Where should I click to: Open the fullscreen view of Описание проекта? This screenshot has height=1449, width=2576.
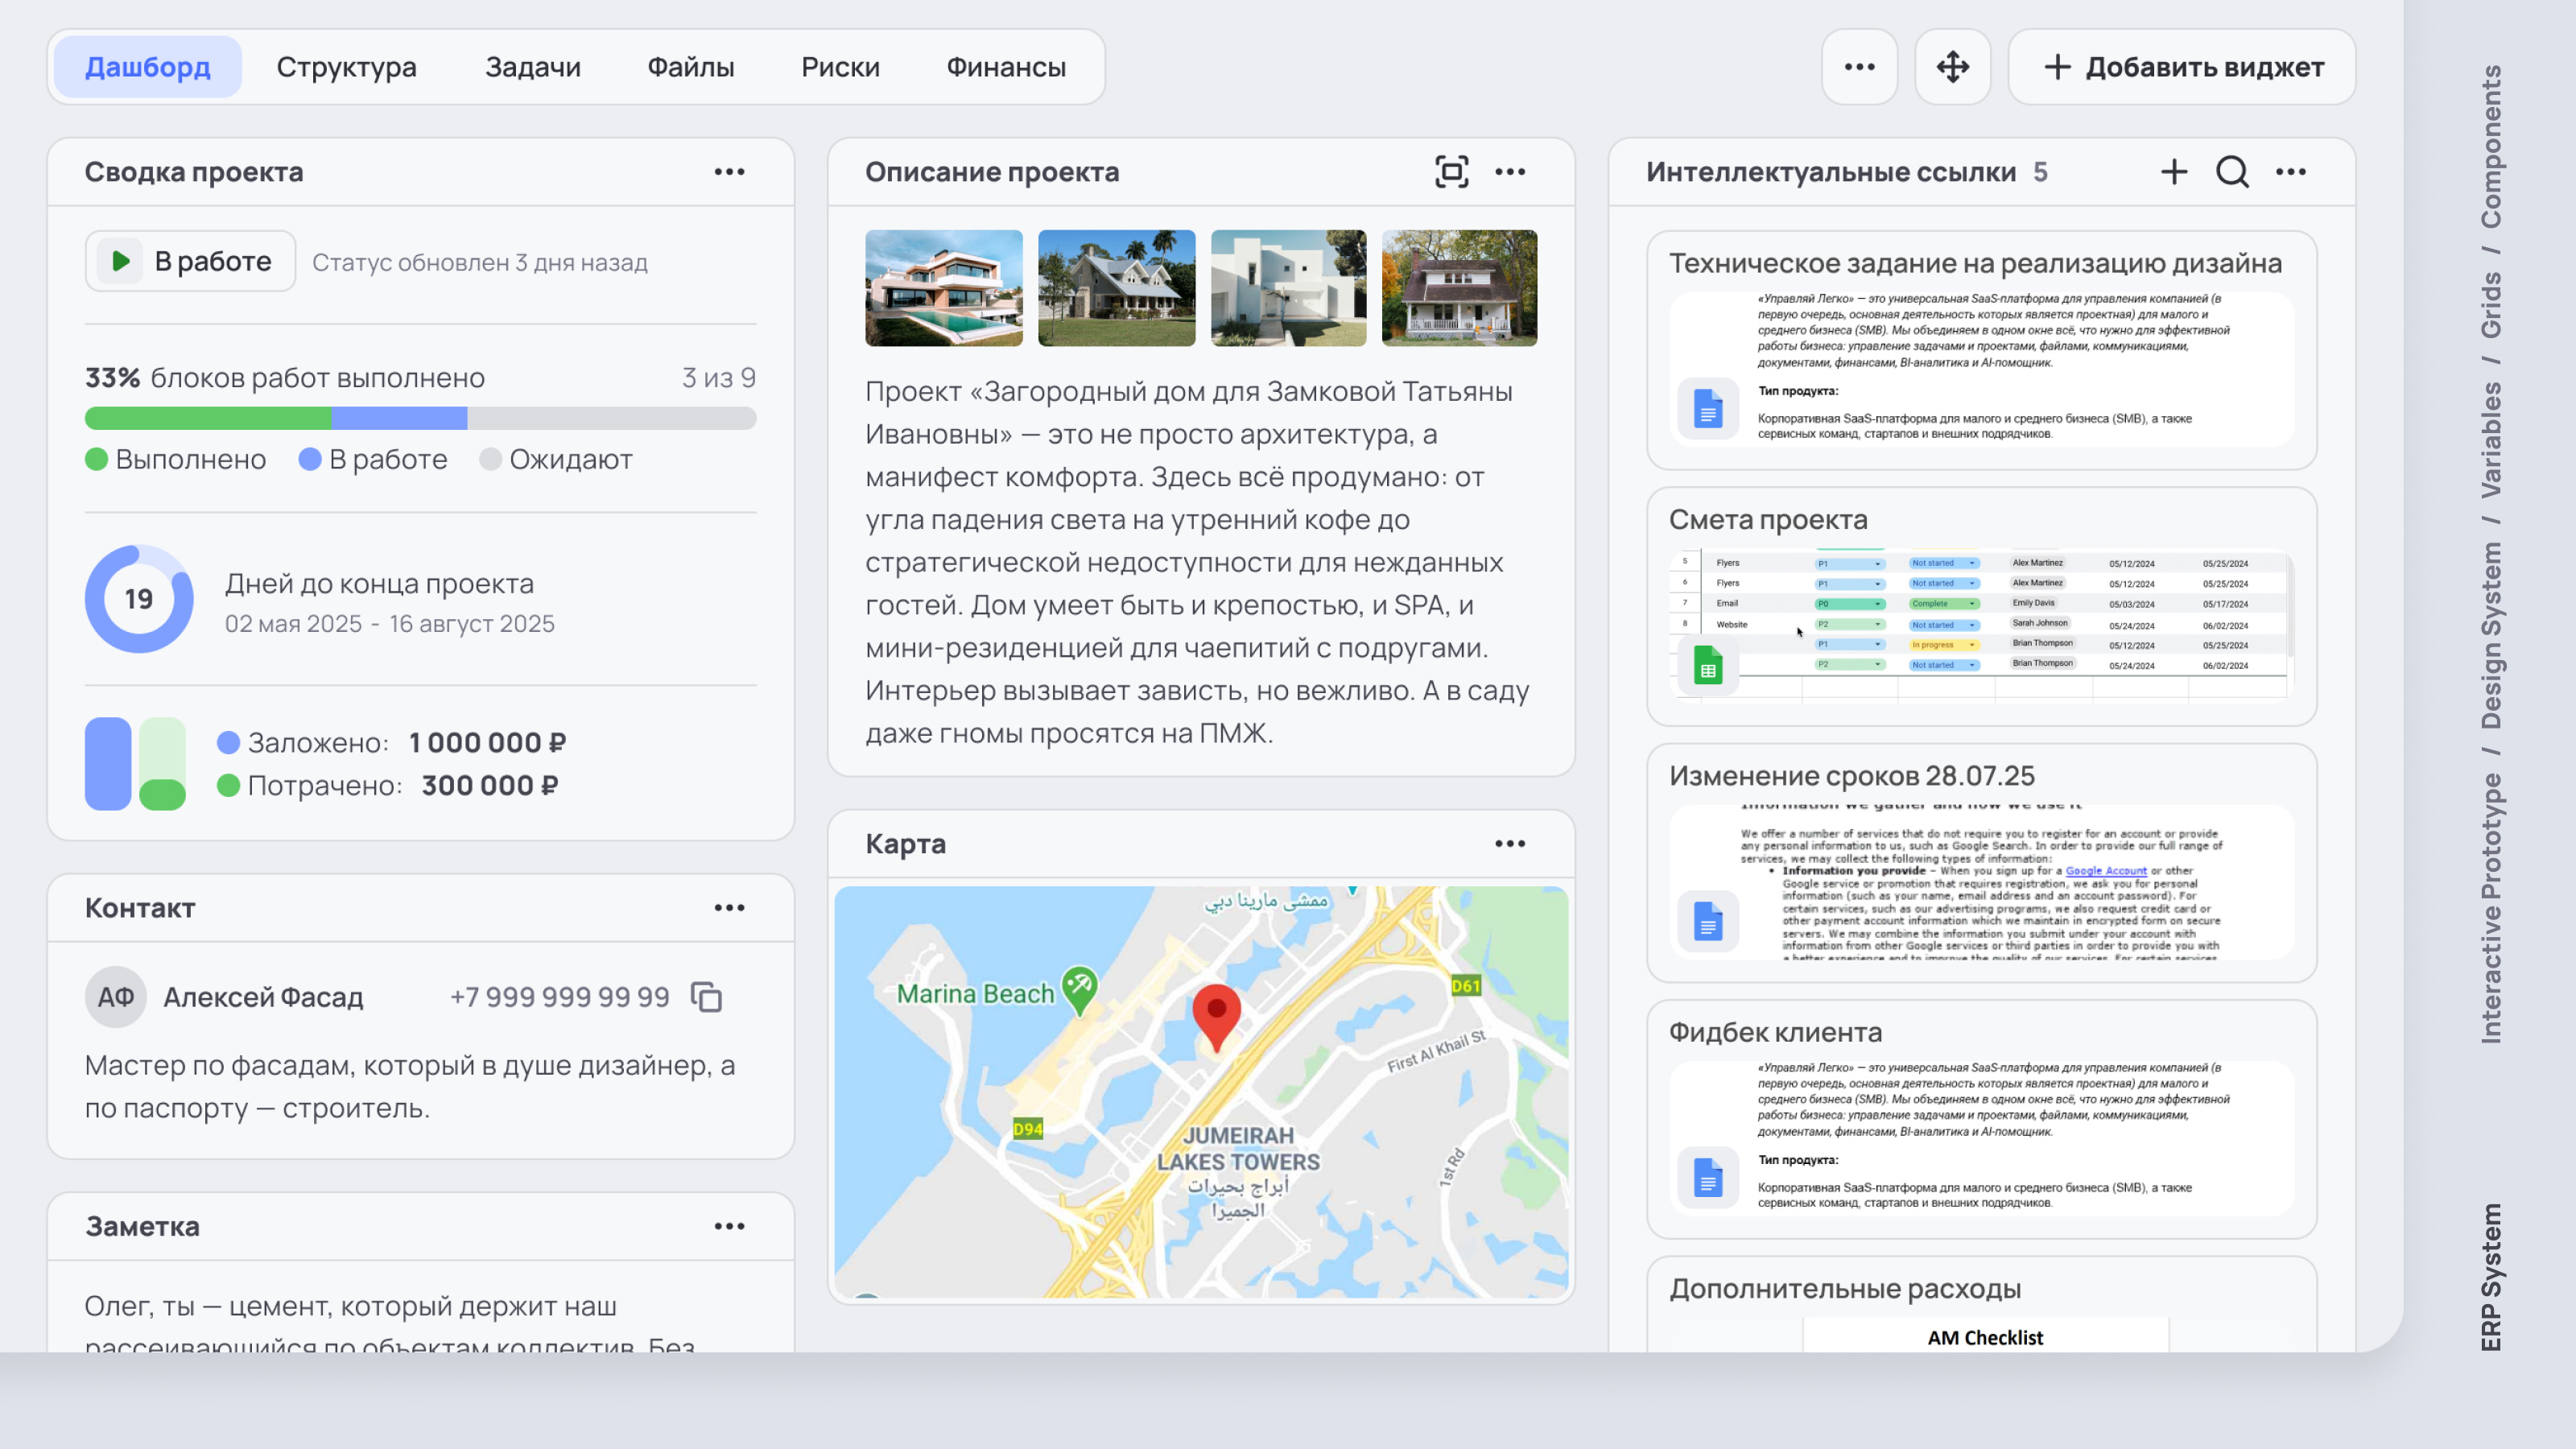(x=1451, y=171)
